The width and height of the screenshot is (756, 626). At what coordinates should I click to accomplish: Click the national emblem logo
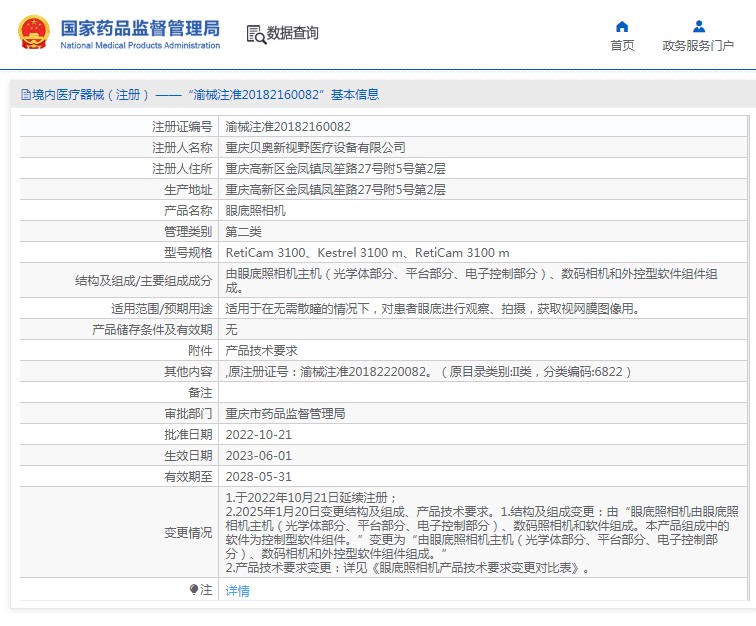tap(34, 32)
